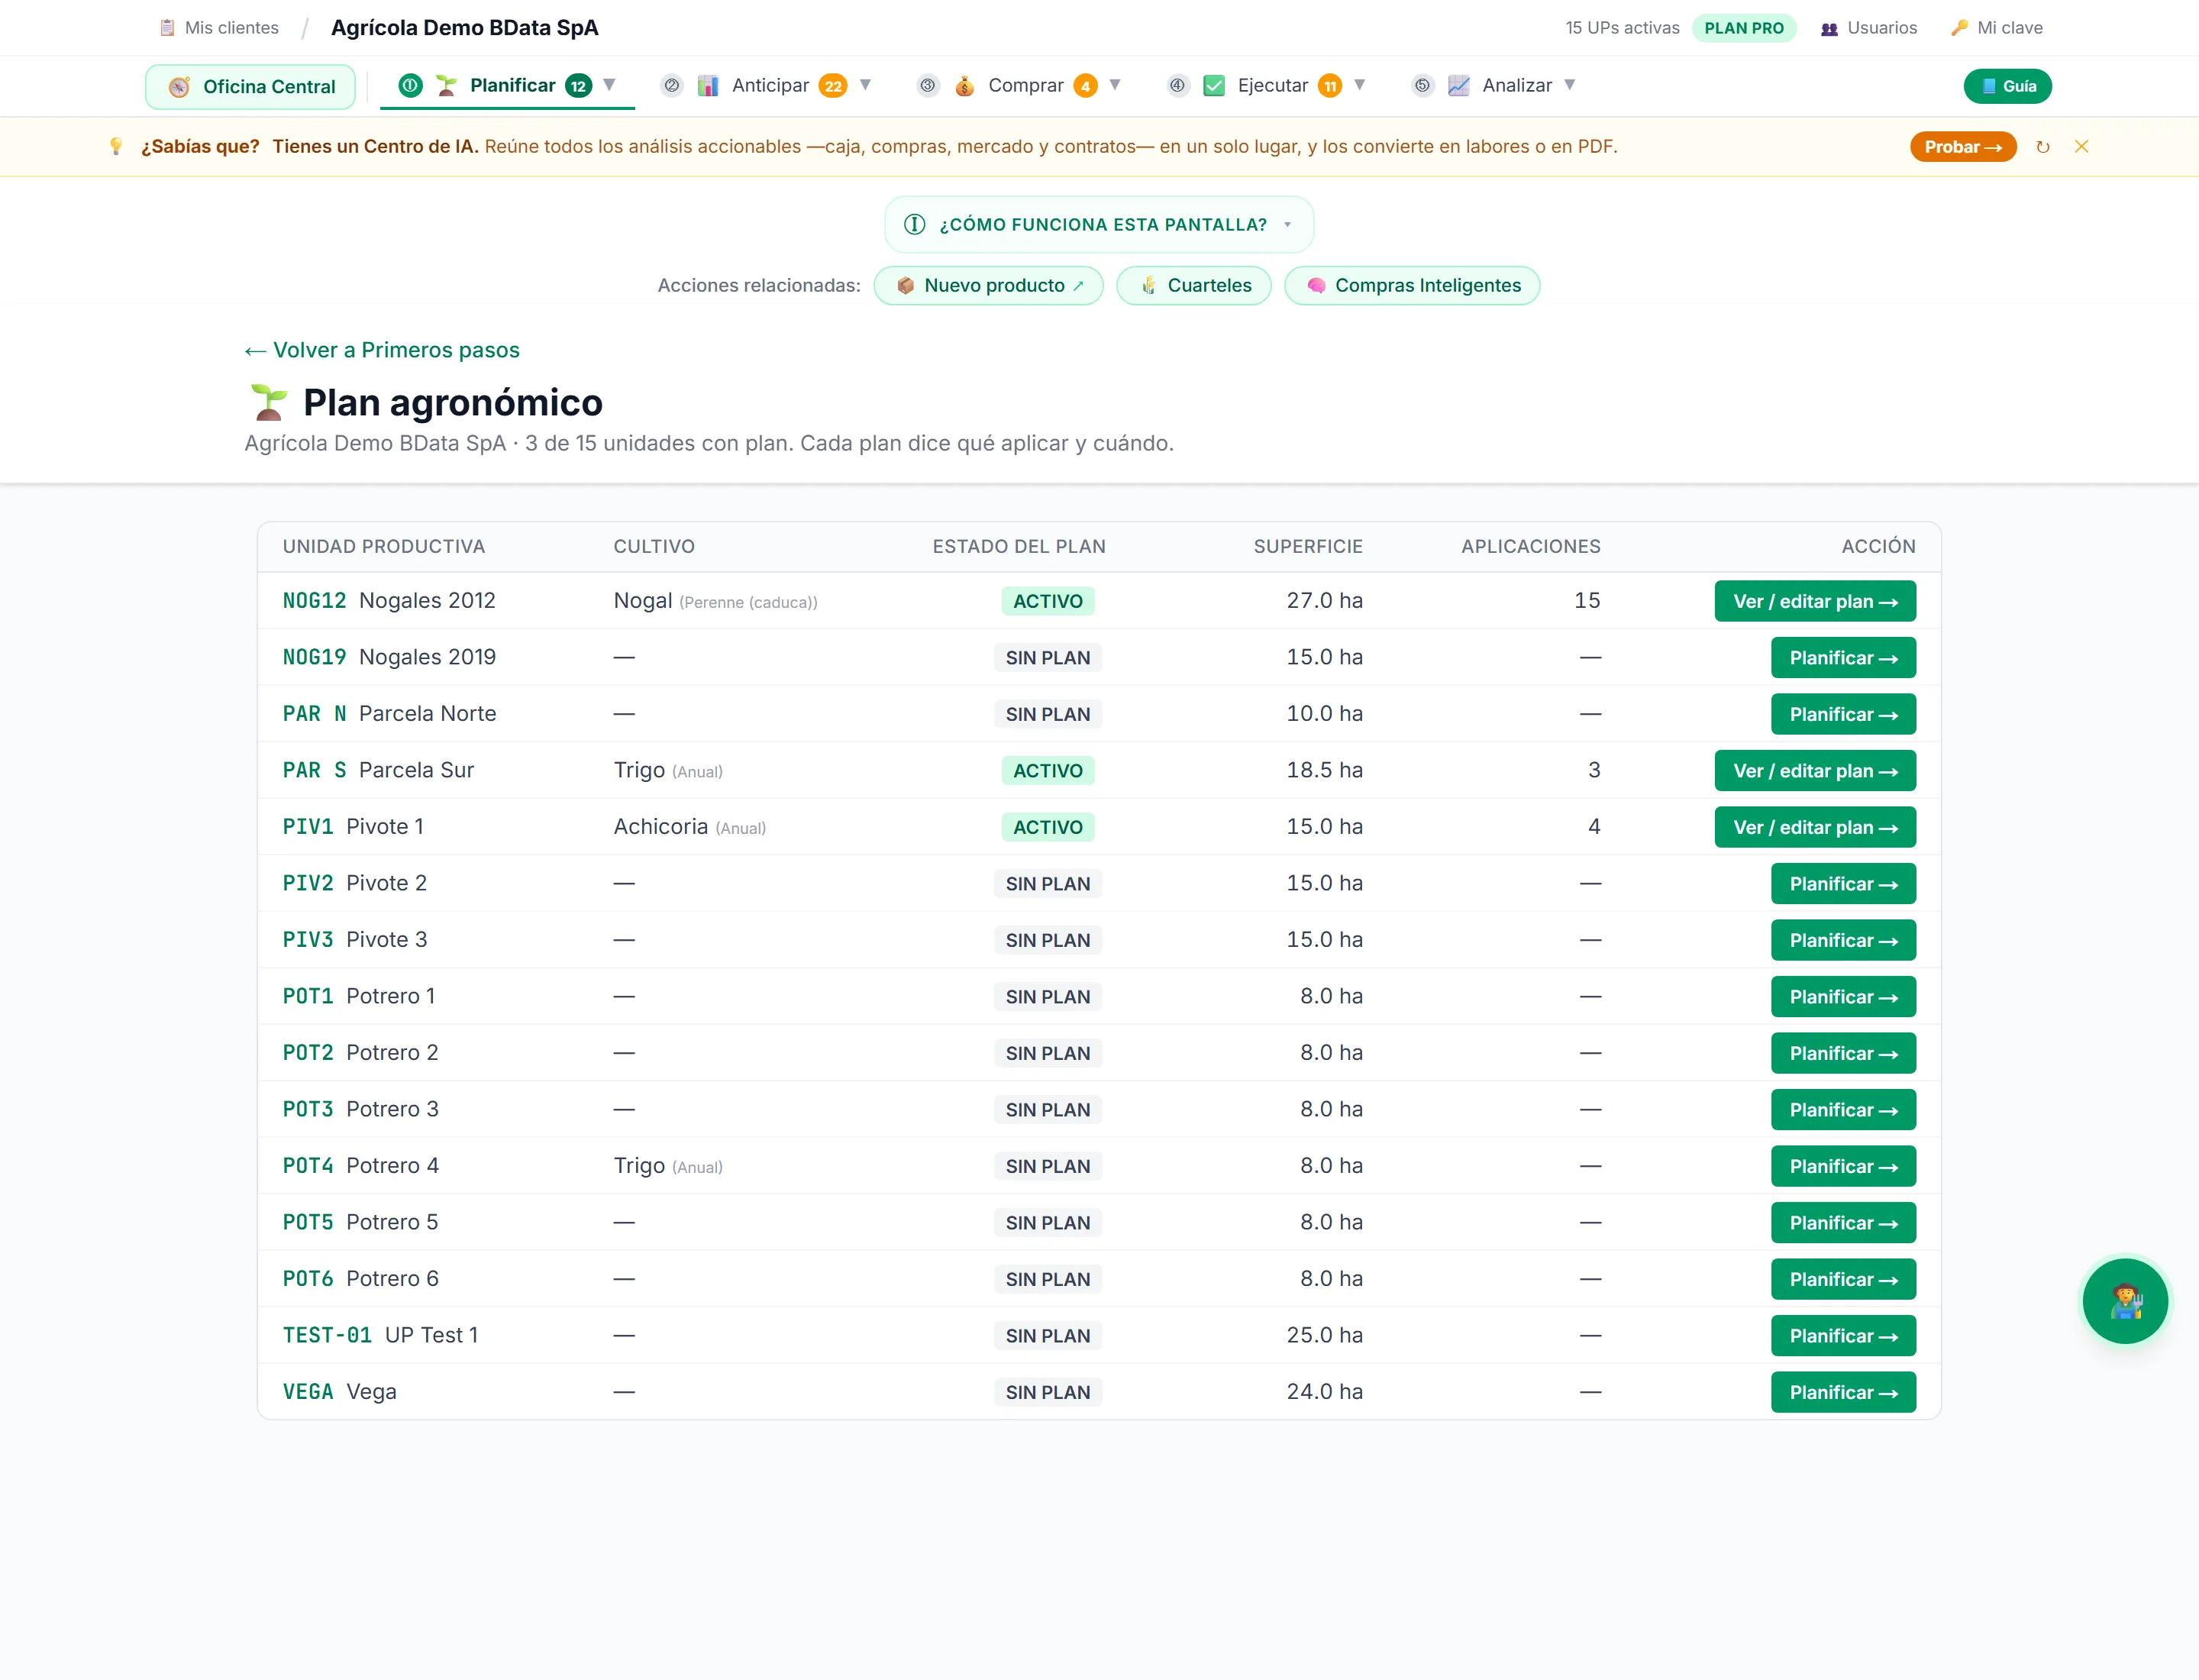Expand the Planificar dropdown arrow
This screenshot has height=1680, width=2199.
coord(609,85)
